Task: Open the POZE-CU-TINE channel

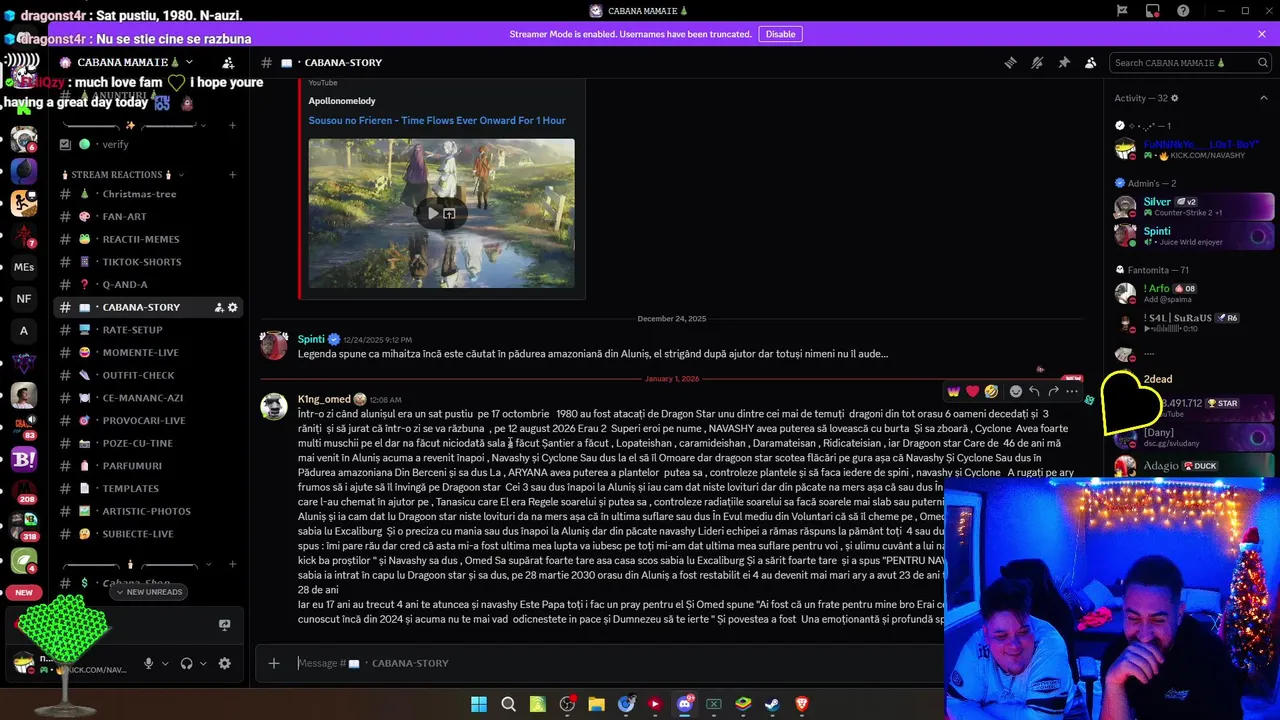Action: click(x=148, y=443)
